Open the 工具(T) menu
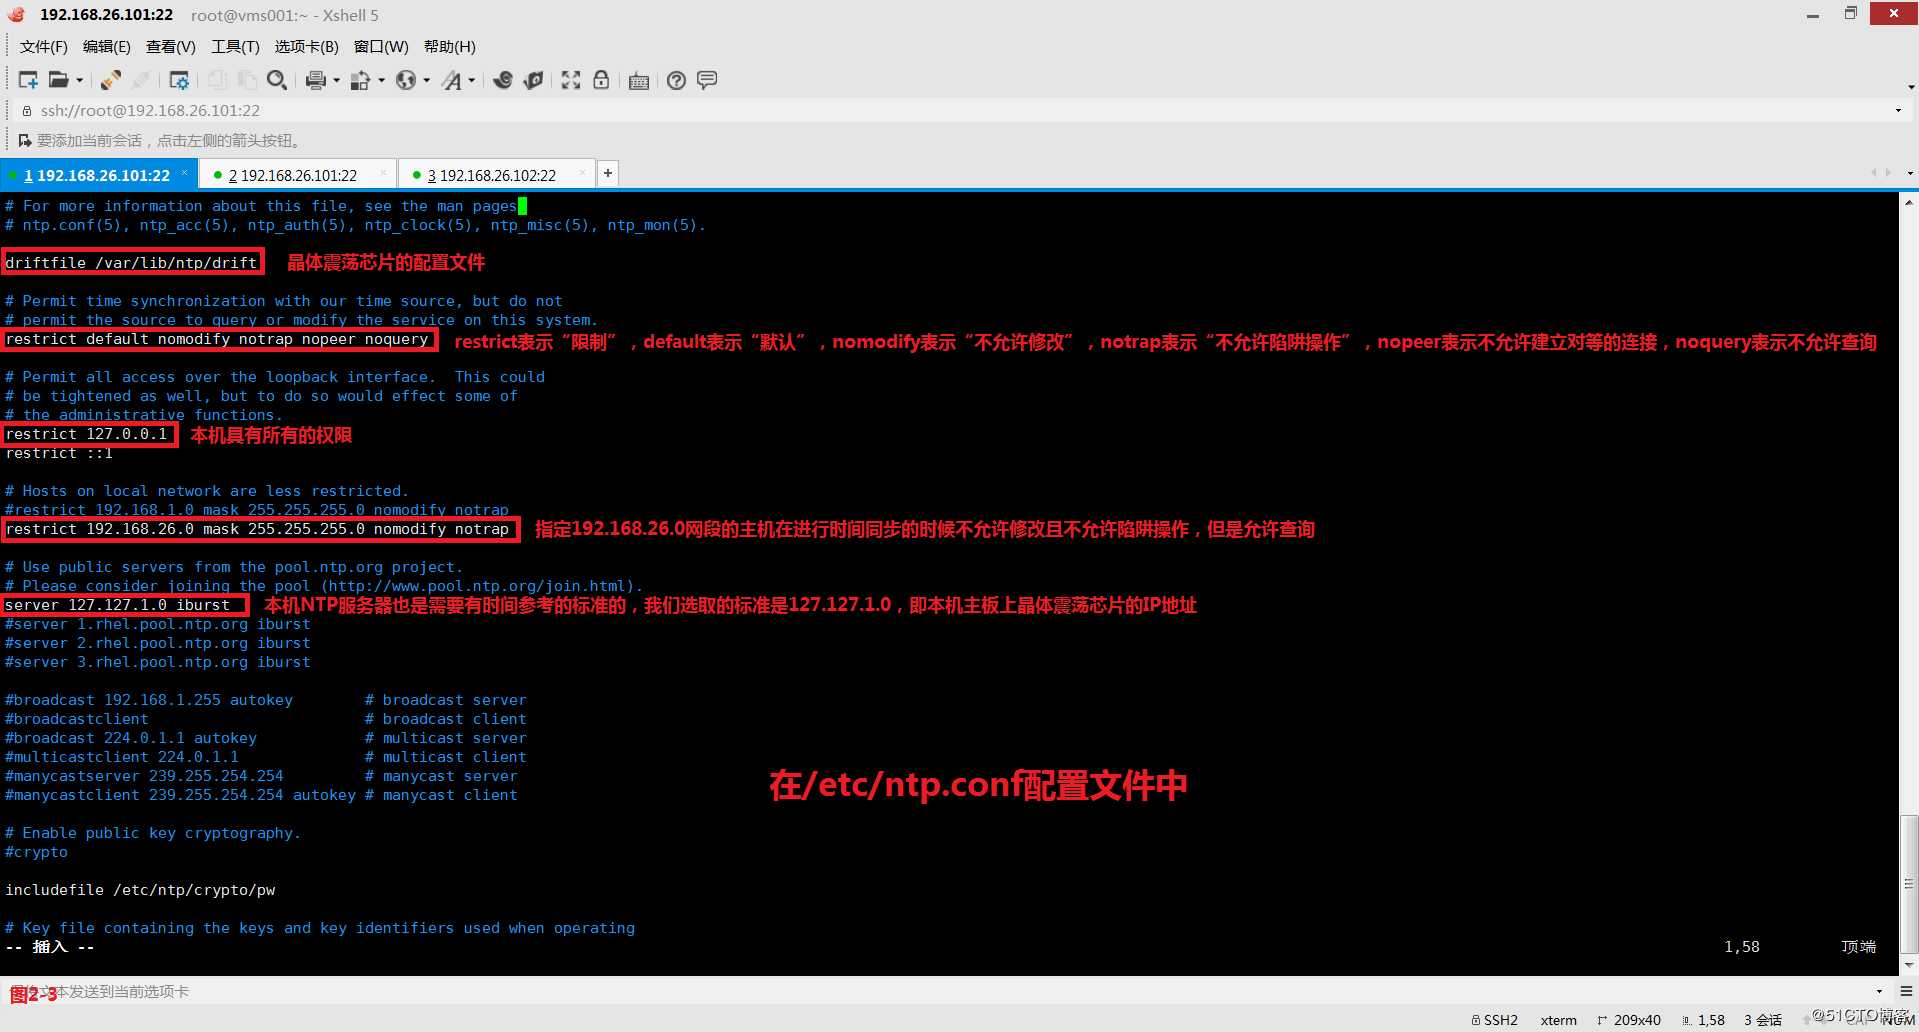This screenshot has height=1032, width=1919. [235, 47]
